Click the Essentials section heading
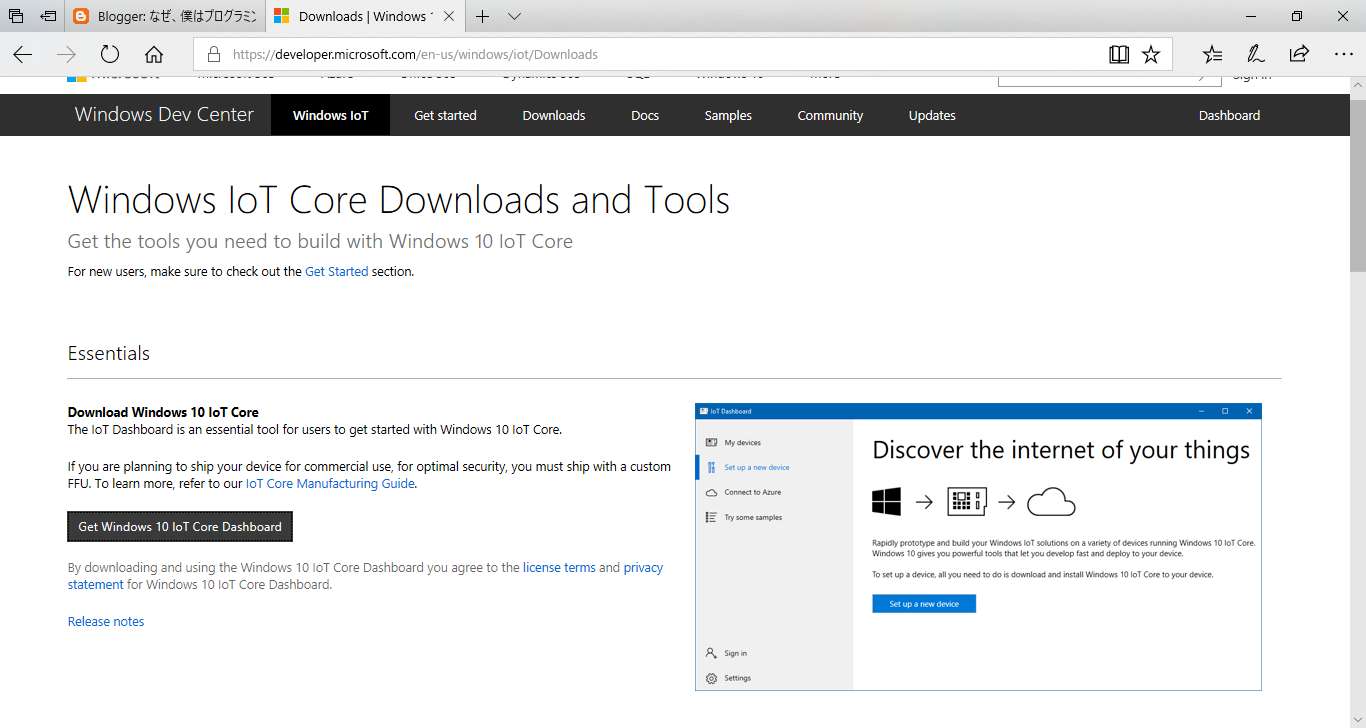 109,354
